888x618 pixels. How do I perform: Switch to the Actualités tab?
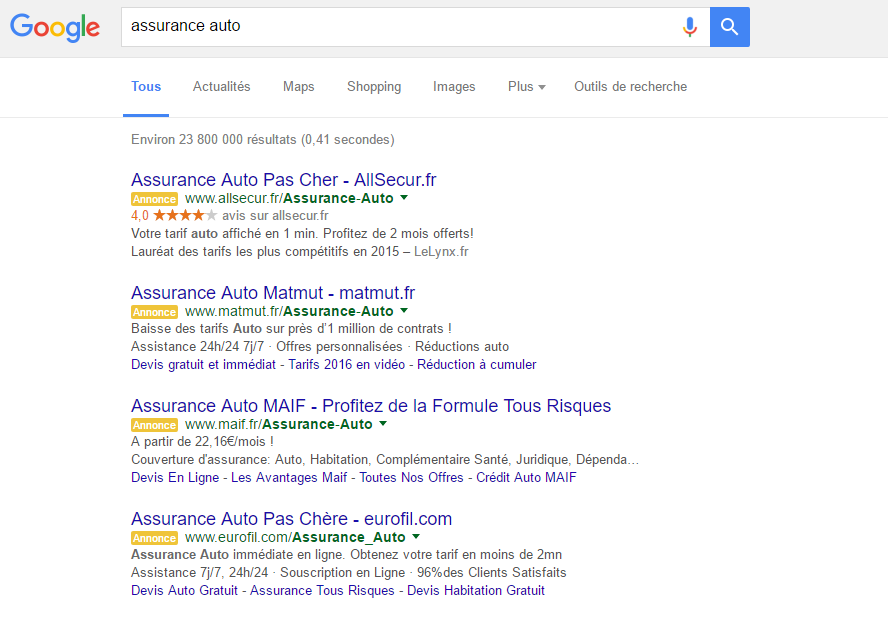click(221, 87)
